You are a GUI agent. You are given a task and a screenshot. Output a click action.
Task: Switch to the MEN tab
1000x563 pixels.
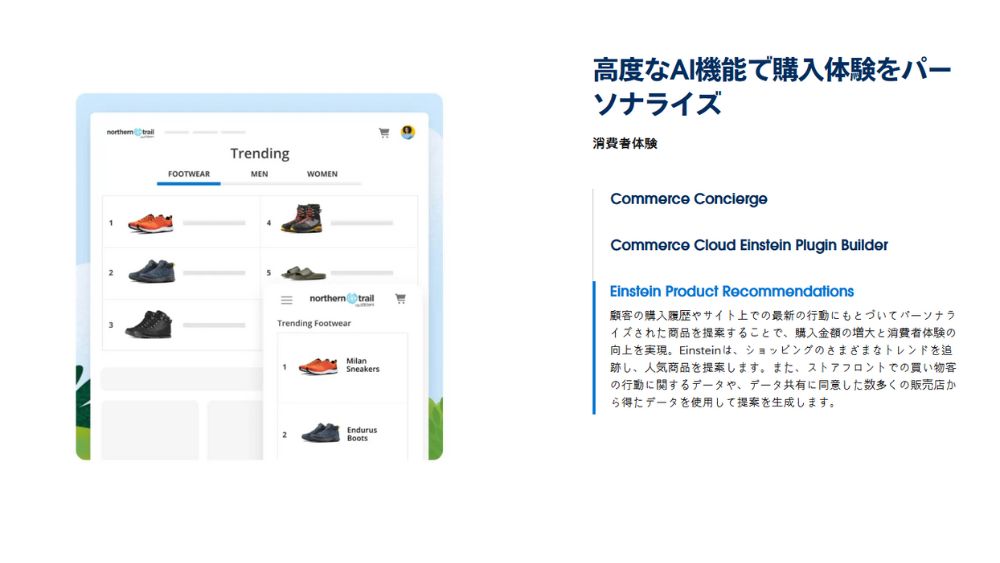click(x=259, y=174)
